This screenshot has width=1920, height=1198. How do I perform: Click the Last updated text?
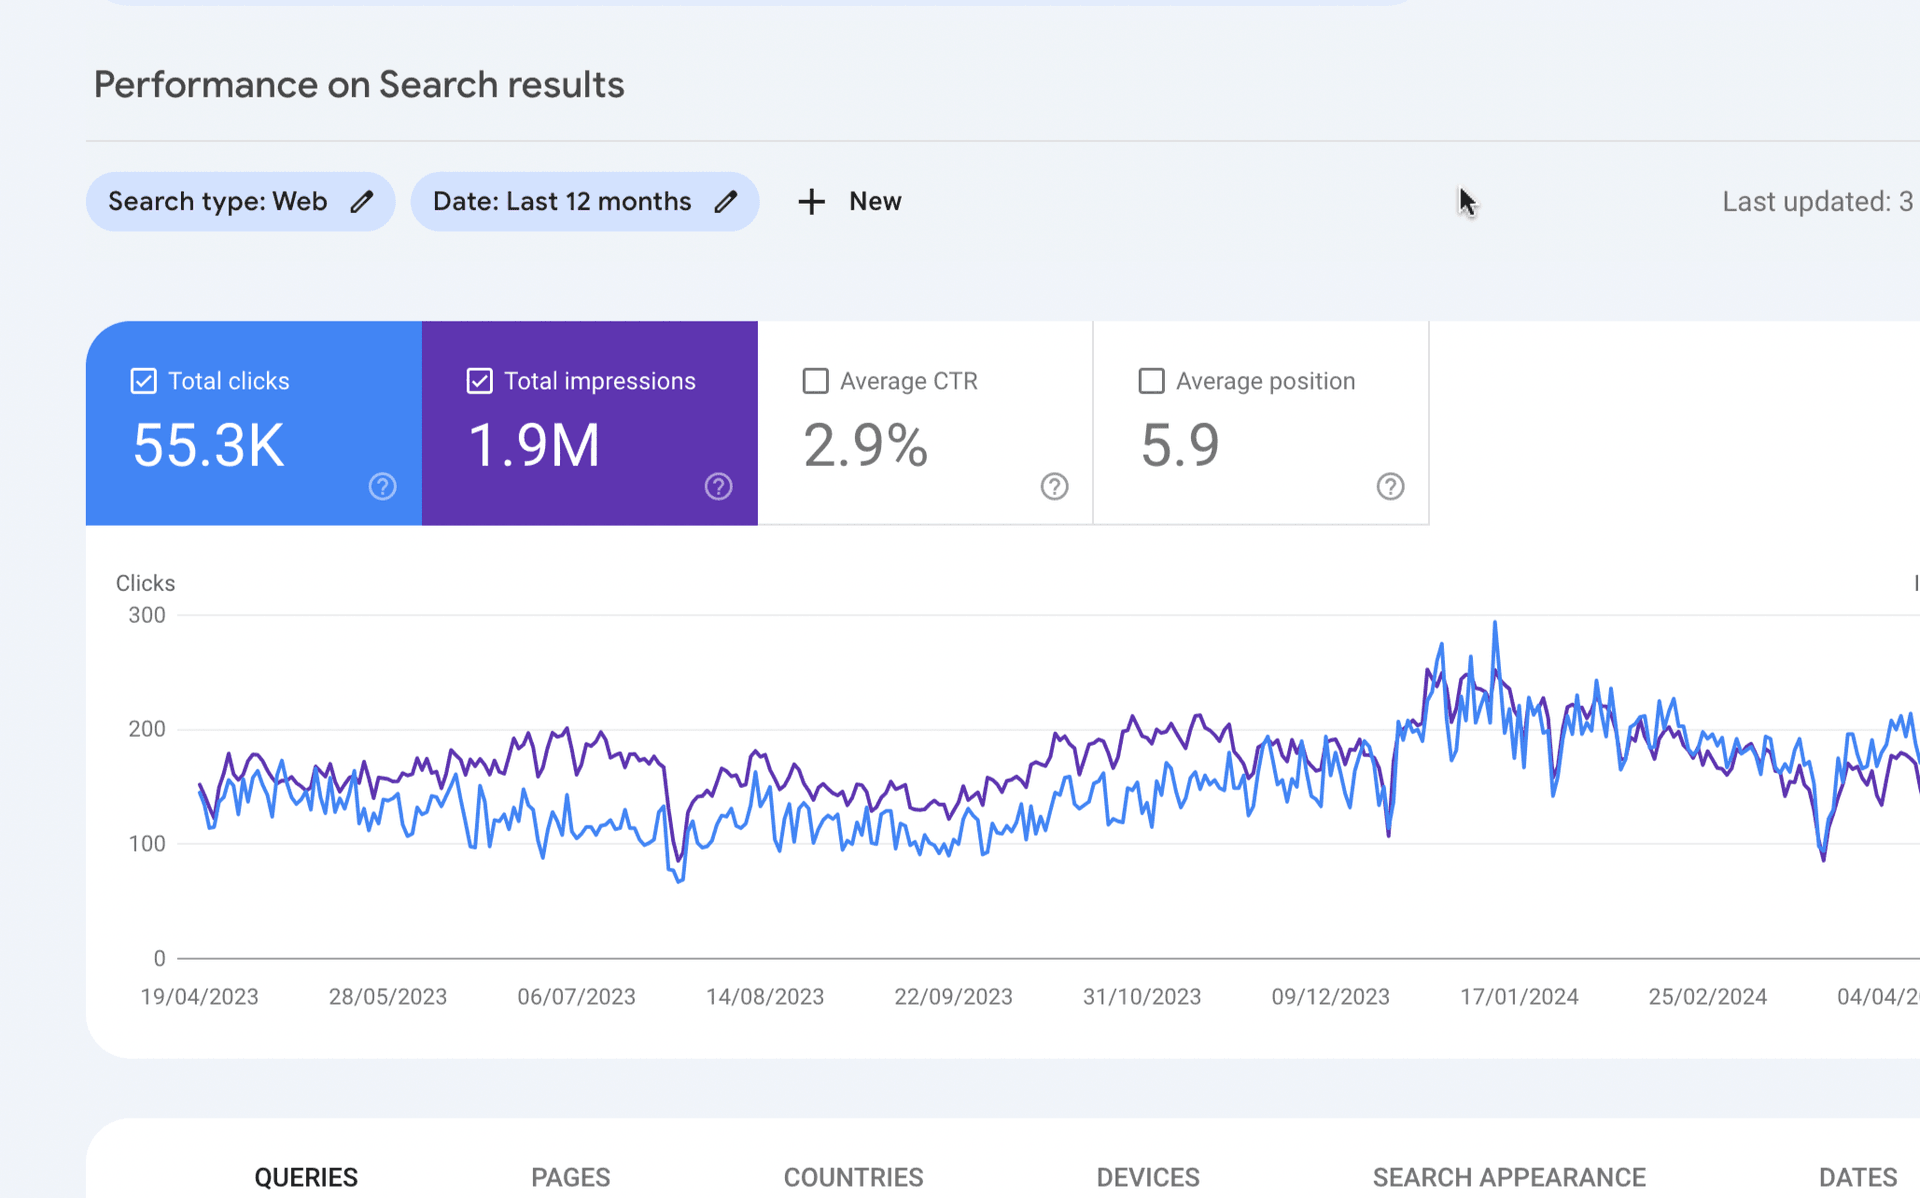[1818, 202]
